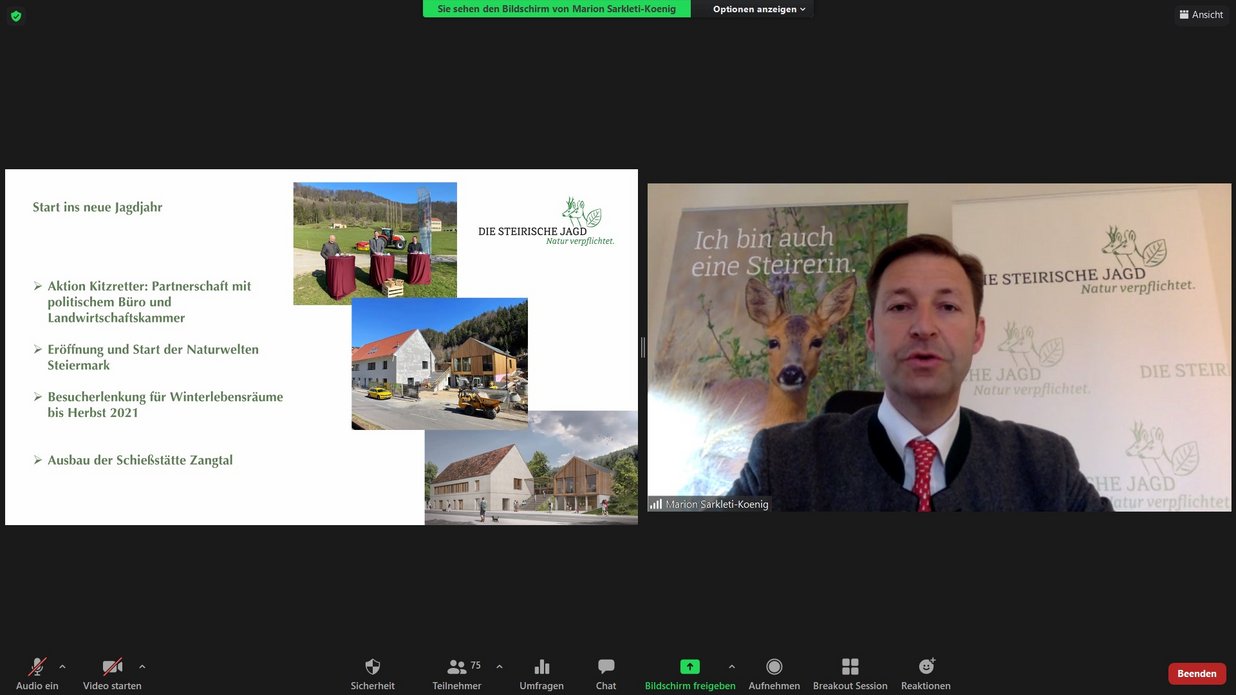Open Umfragen polls icon
Viewport: 1236px width, 695px height.
coord(541,667)
